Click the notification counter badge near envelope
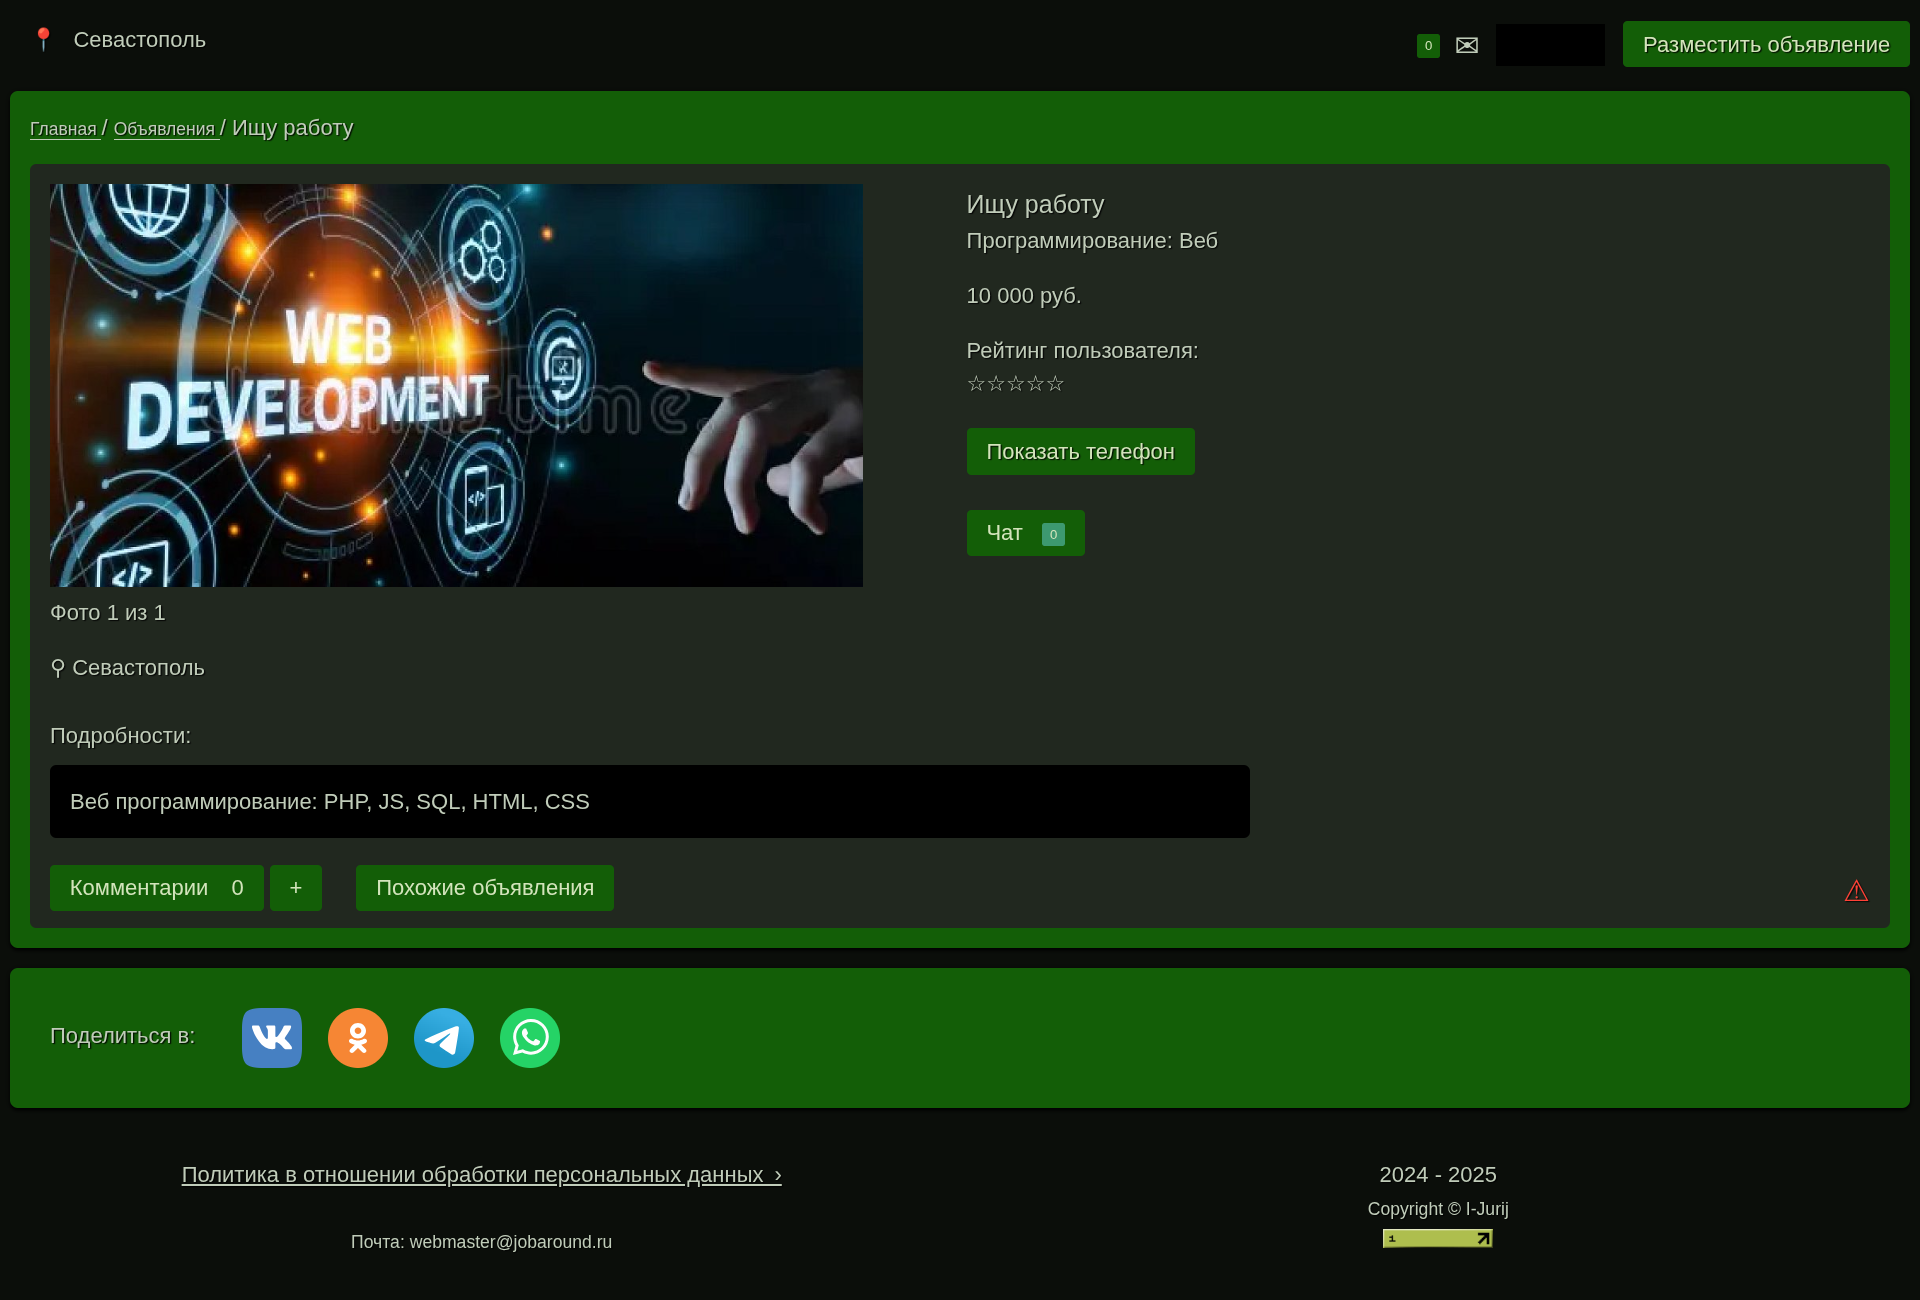Image resolution: width=1920 pixels, height=1300 pixels. [1428, 46]
